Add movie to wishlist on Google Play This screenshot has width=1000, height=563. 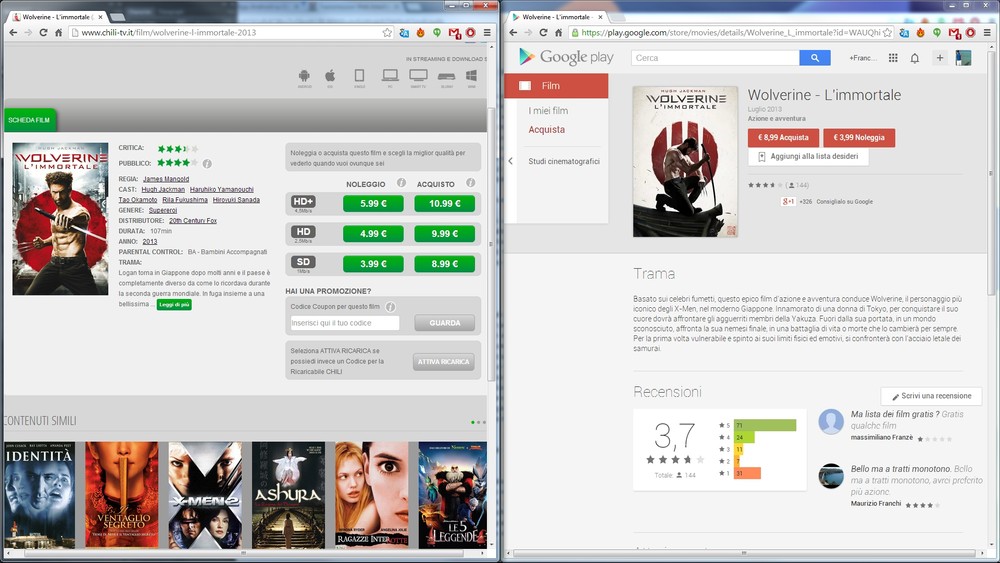808,157
